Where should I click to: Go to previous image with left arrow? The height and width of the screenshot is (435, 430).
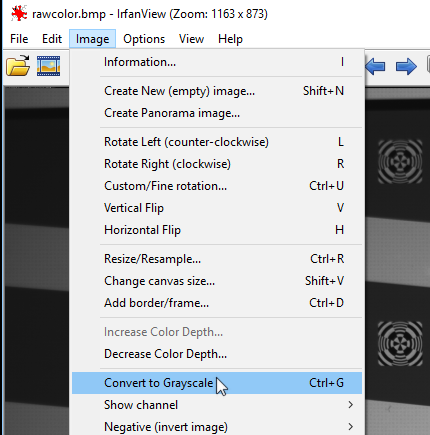click(376, 66)
